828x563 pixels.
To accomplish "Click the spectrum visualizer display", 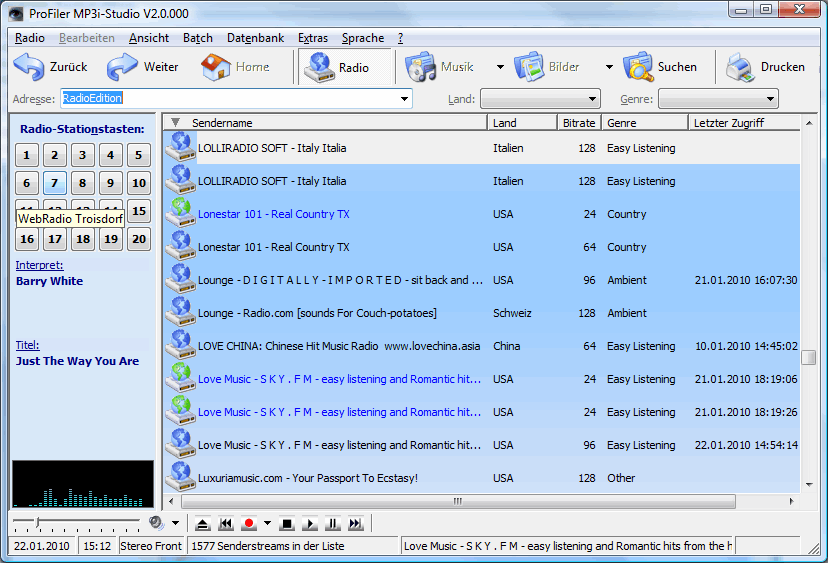I will point(83,484).
